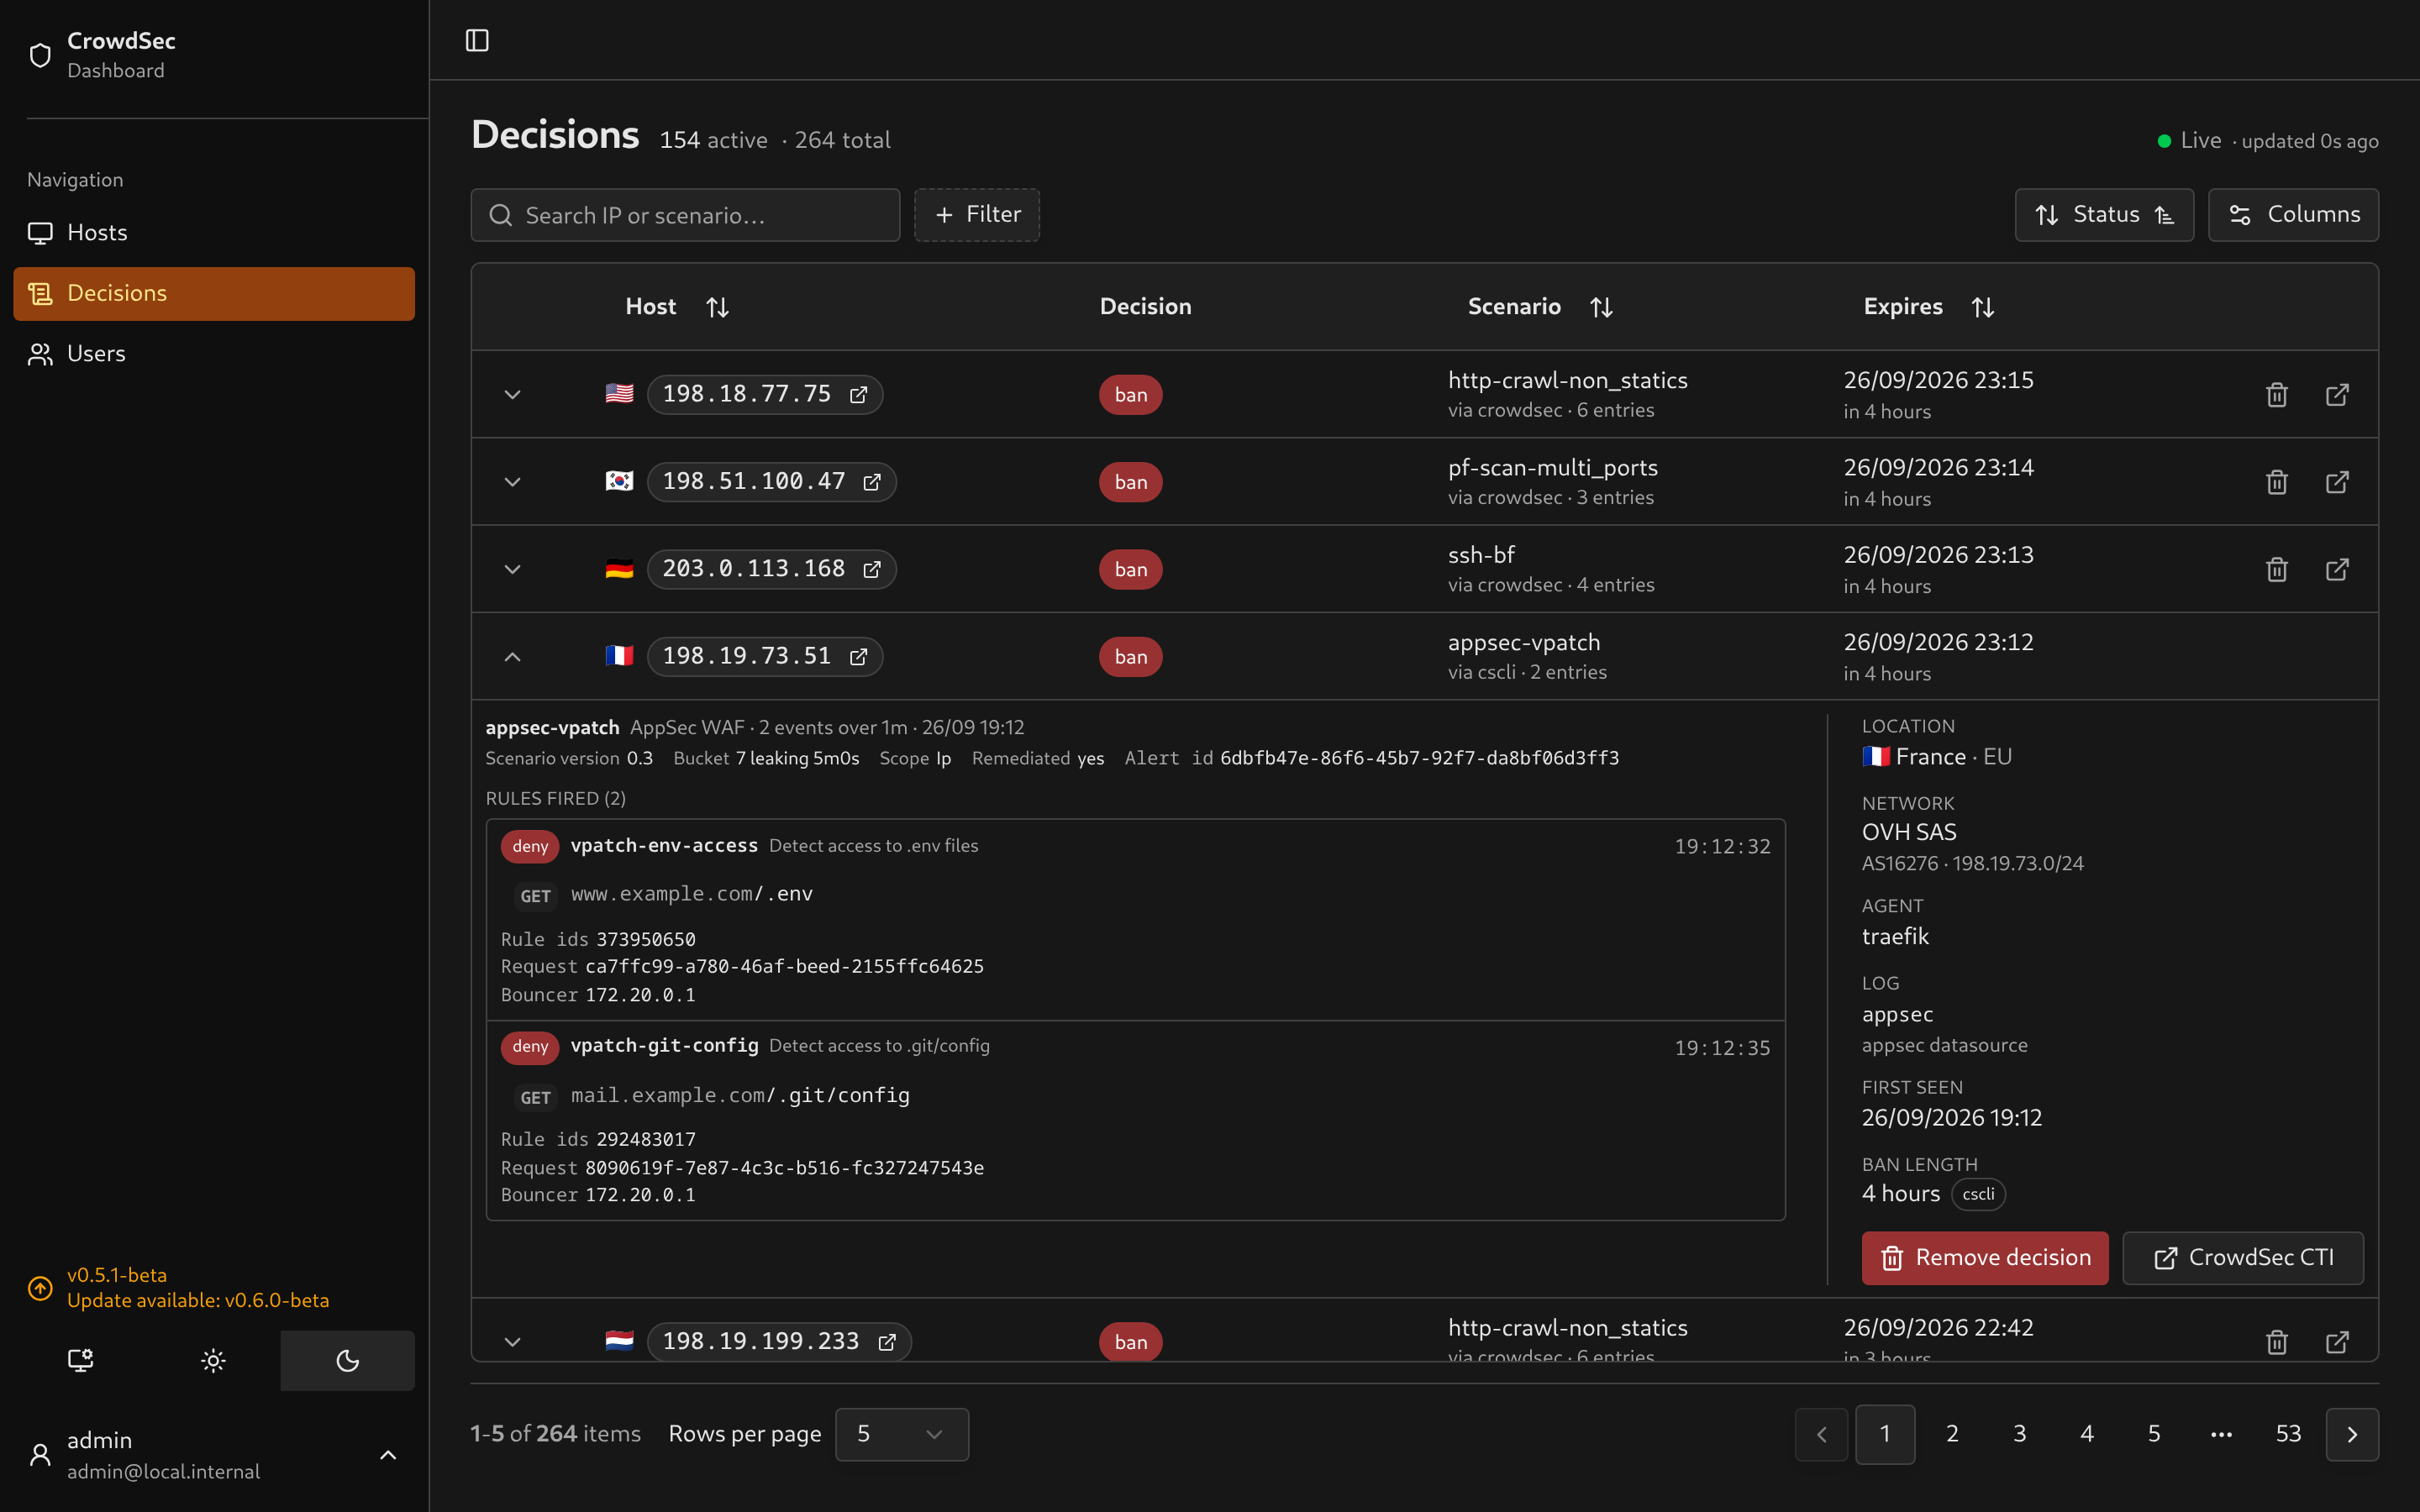Go to page 2
2420x1512 pixels.
[1952, 1434]
